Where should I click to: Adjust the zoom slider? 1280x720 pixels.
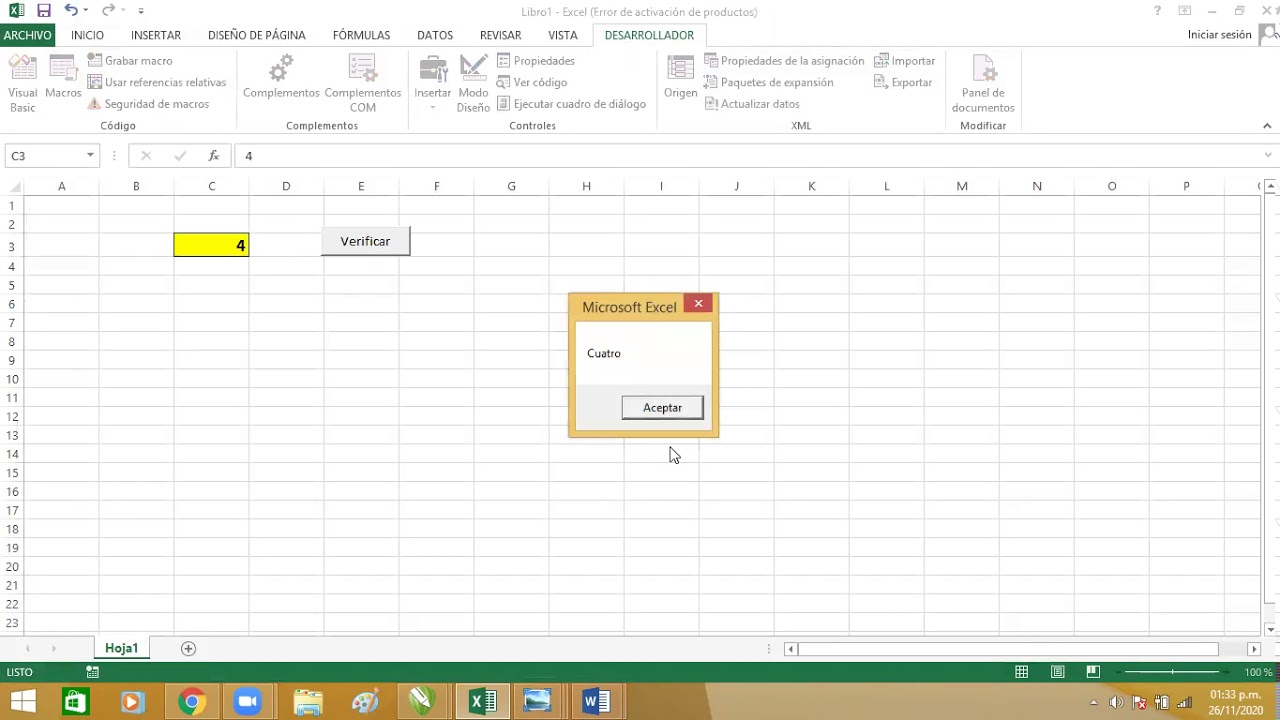(x=1172, y=672)
